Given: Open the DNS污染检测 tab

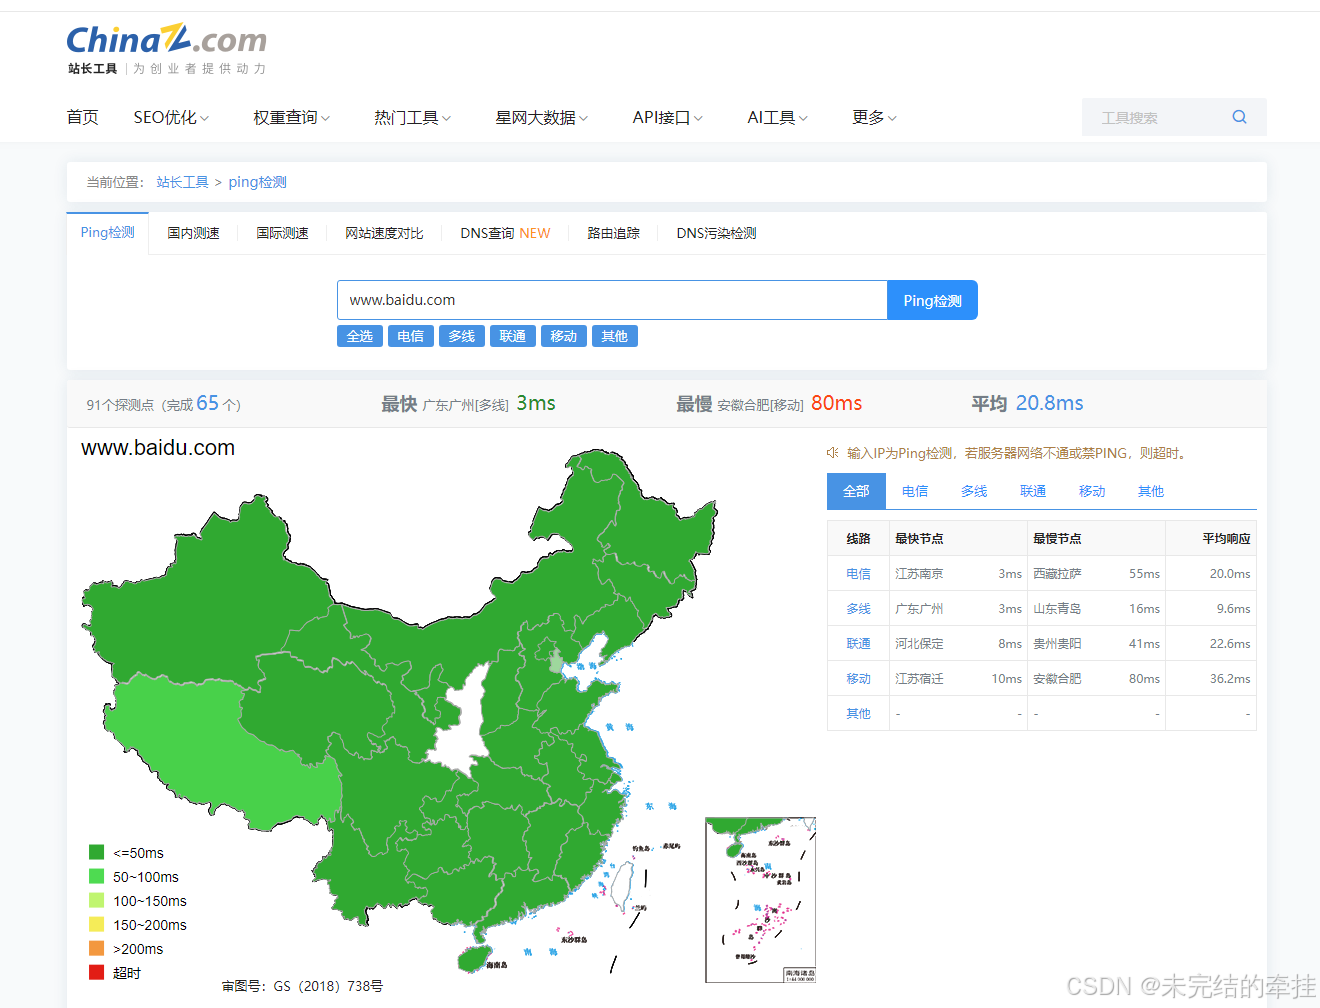Looking at the screenshot, I should point(716,233).
